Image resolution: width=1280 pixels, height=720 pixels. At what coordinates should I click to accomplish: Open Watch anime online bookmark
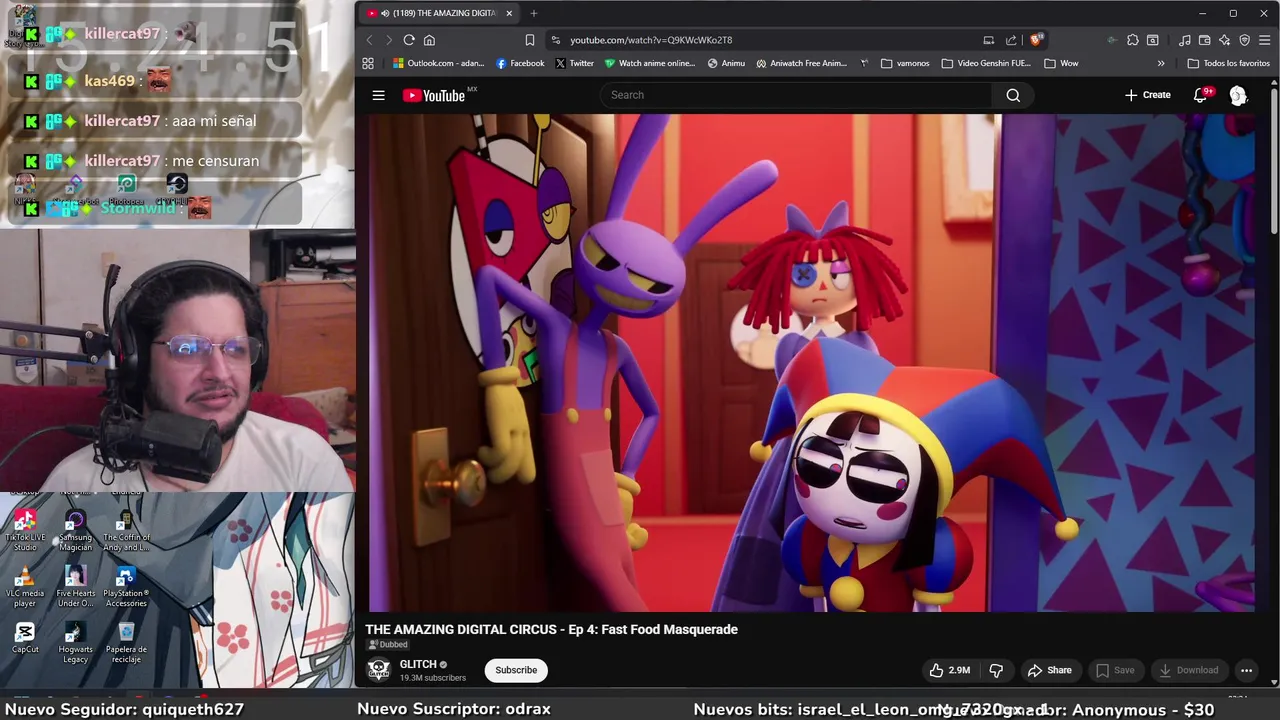point(650,63)
